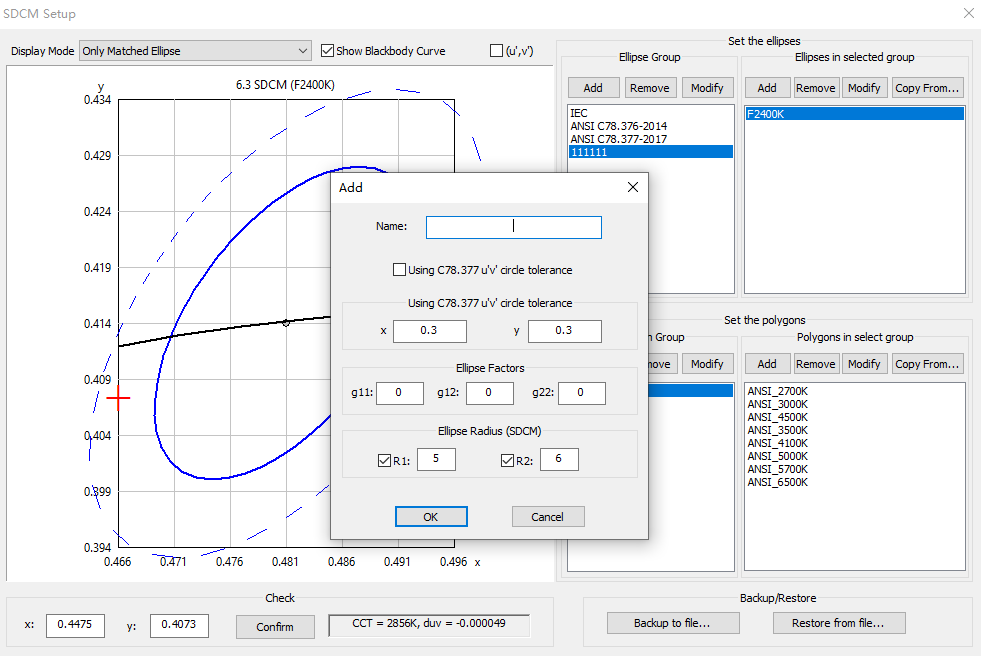Uncheck the R2 radius checkbox
This screenshot has height=656, width=981.
click(507, 461)
